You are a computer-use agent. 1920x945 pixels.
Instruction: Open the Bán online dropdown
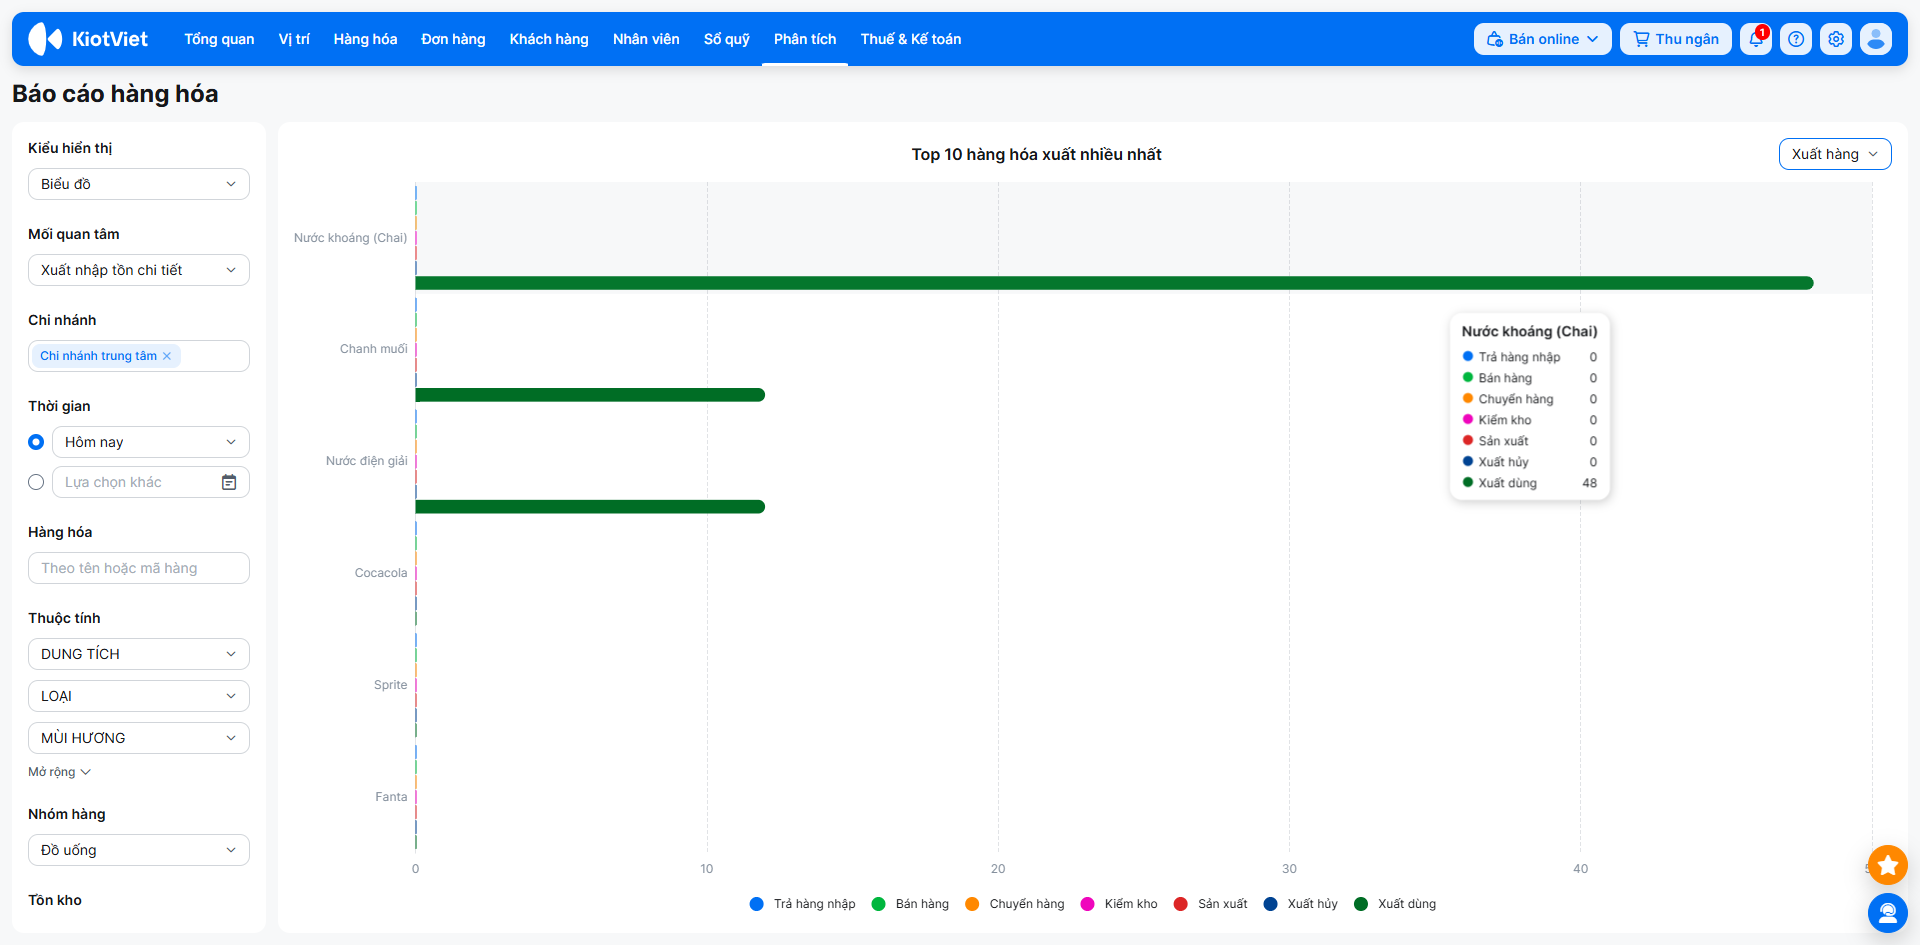(x=1542, y=39)
